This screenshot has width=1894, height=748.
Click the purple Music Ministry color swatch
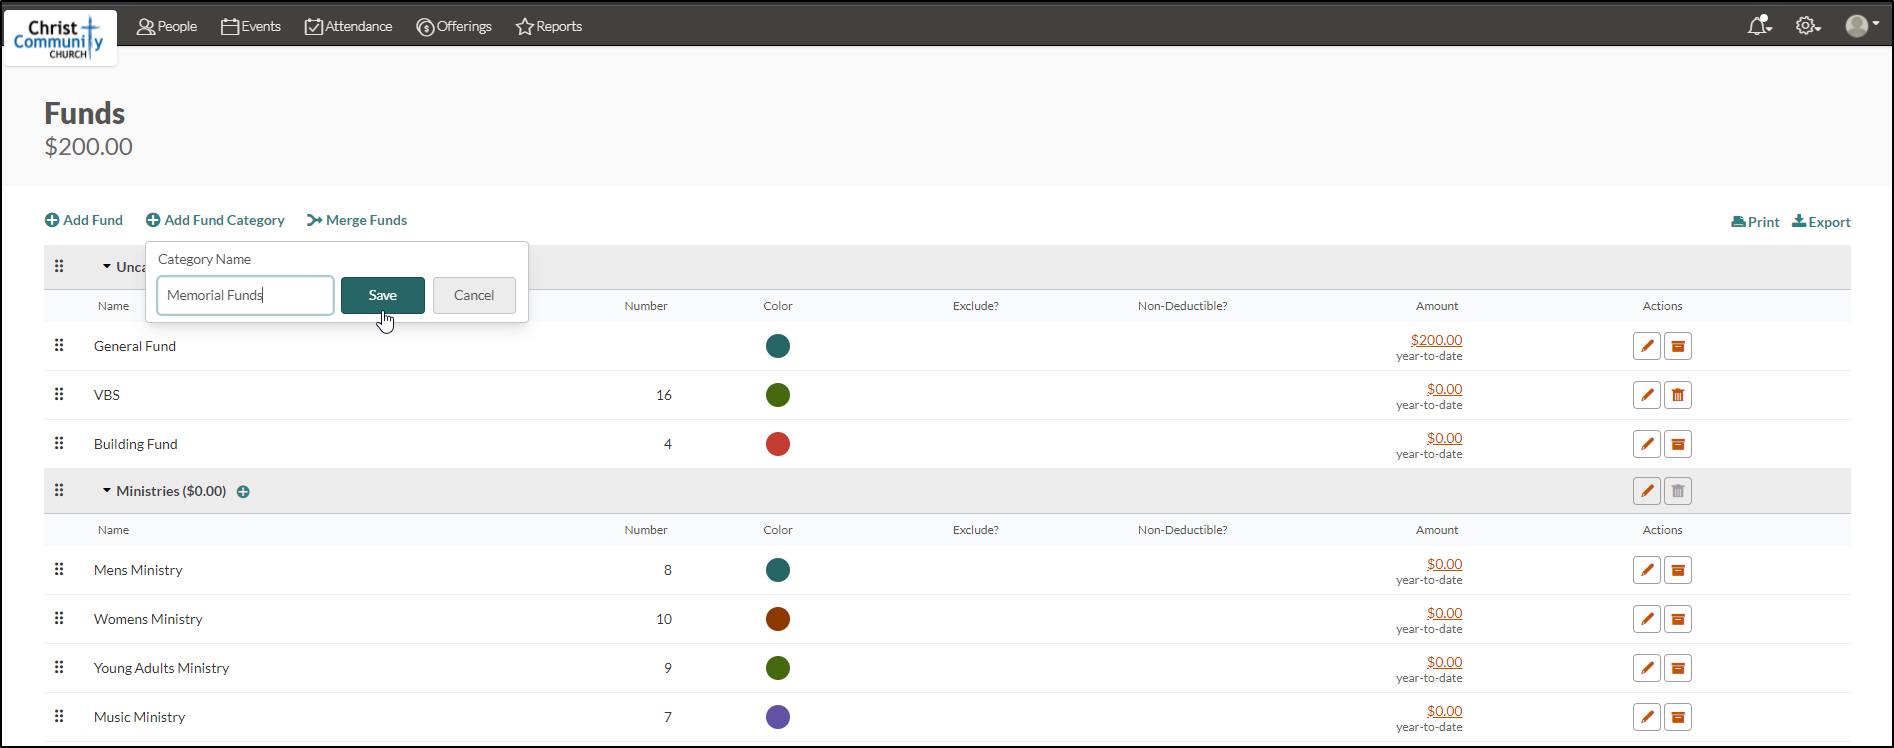click(x=778, y=717)
